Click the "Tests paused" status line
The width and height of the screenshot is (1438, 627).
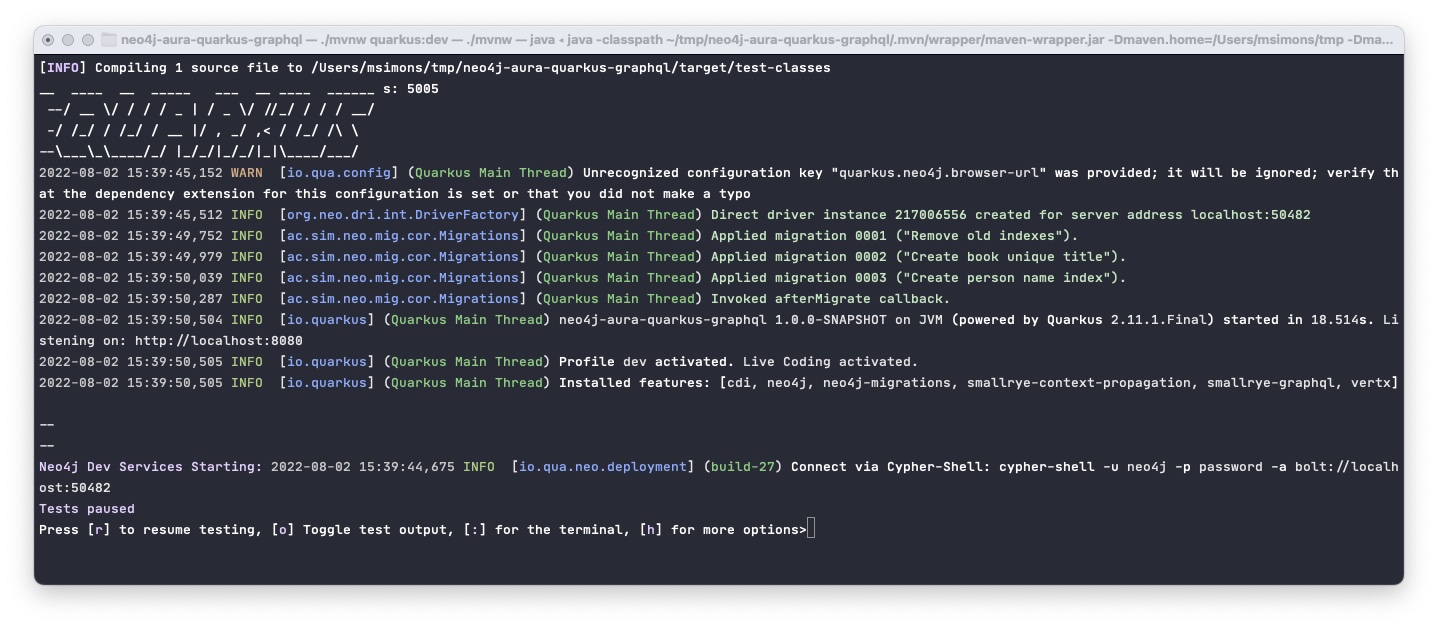coord(87,509)
